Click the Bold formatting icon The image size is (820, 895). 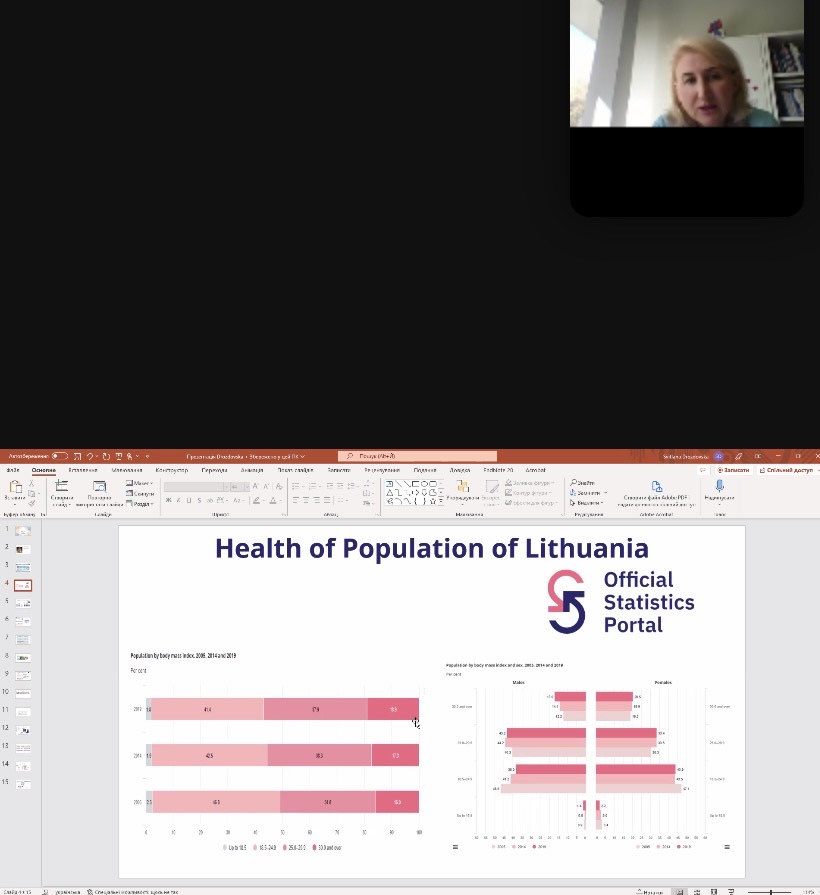click(169, 500)
